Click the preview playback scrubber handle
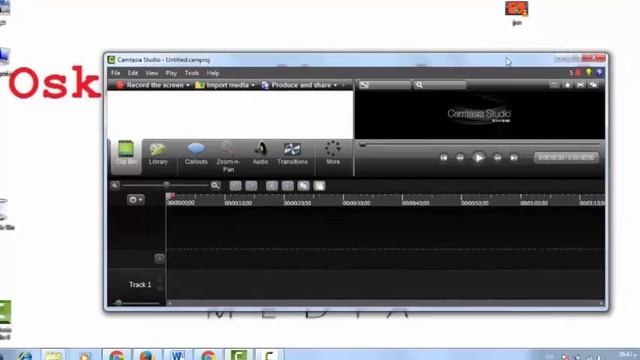 pyautogui.click(x=362, y=144)
